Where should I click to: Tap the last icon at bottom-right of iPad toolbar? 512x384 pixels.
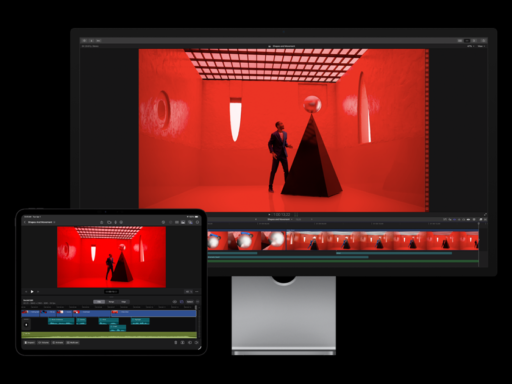pyautogui.click(x=196, y=343)
